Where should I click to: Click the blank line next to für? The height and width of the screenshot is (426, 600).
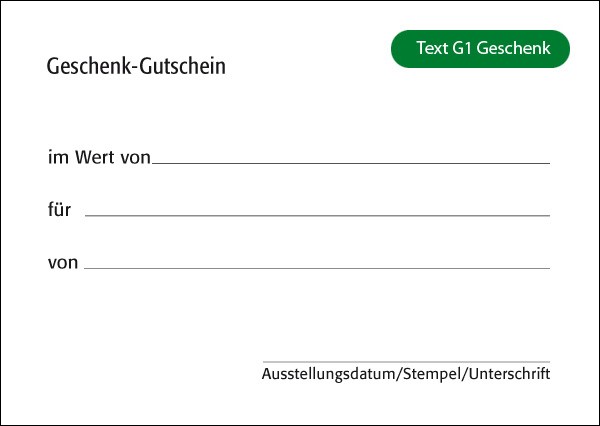(317, 216)
